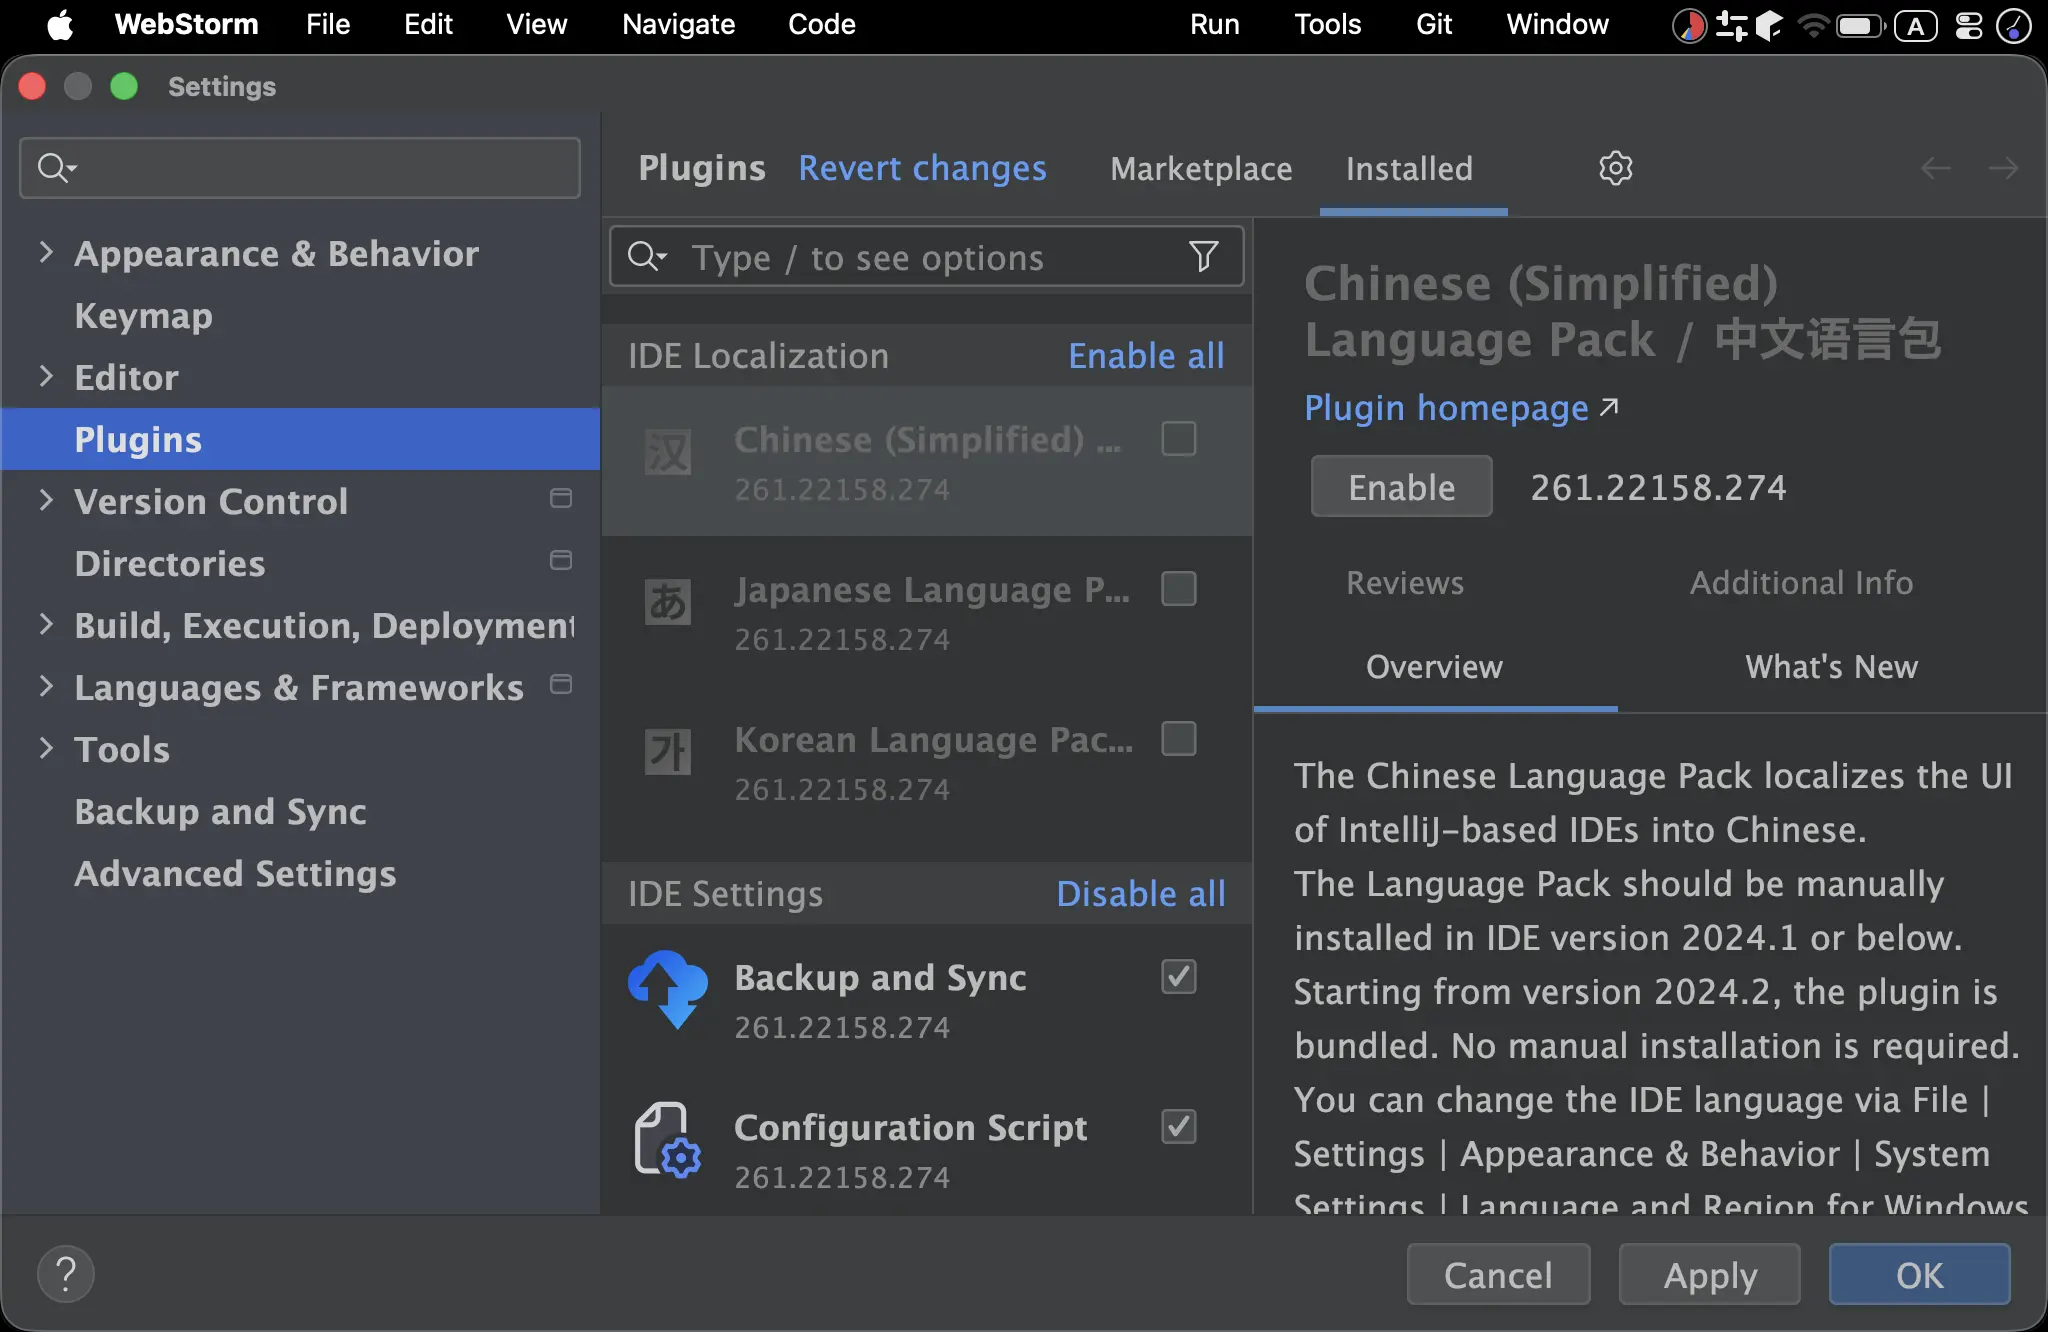Click the Languages & Frameworks project-level icon
This screenshot has width=2048, height=1332.
(561, 684)
